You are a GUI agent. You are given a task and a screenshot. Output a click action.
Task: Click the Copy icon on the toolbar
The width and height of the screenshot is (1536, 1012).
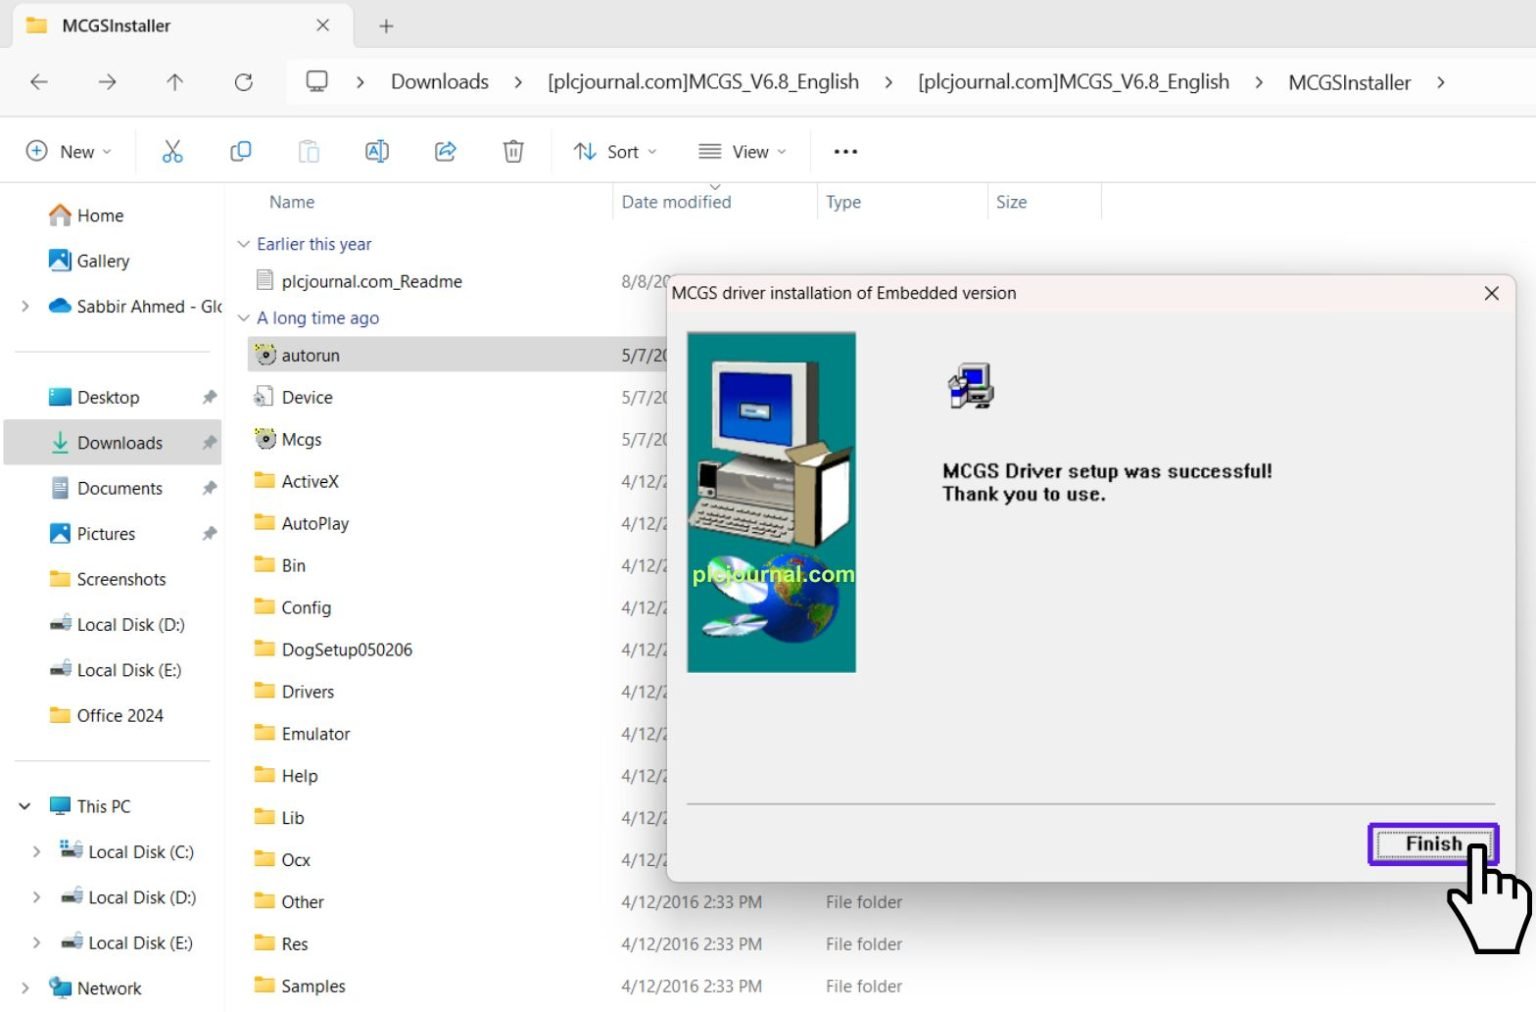click(240, 151)
